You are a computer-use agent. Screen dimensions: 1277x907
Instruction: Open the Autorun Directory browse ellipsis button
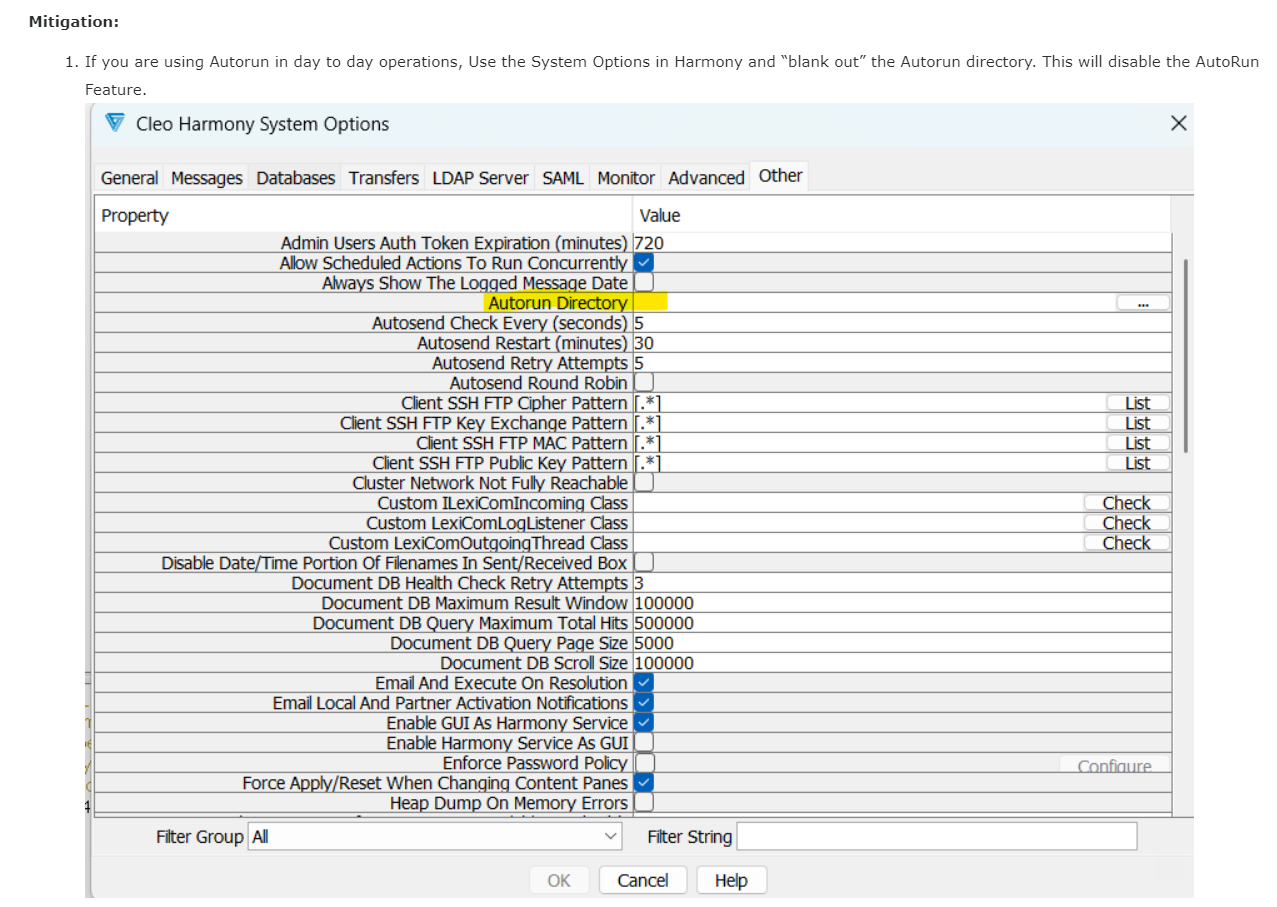1142,302
